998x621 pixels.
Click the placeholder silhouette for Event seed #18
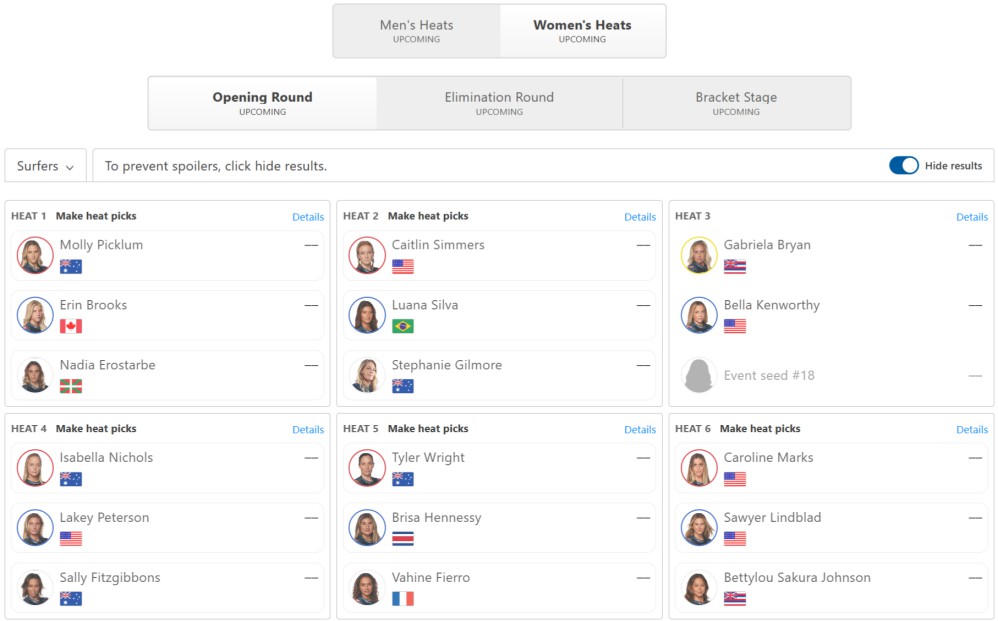coord(699,375)
